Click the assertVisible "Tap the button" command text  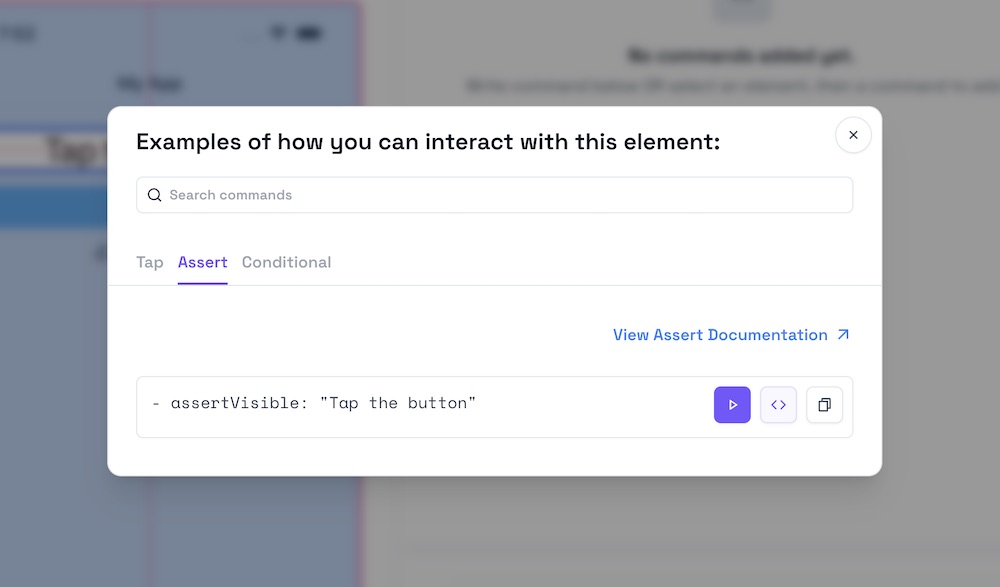314,404
